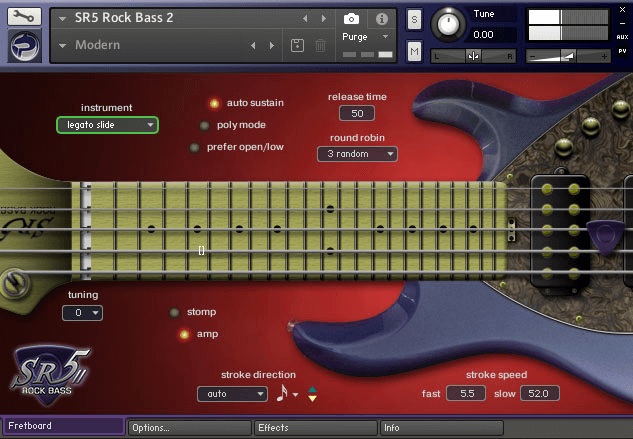
Task: Minimize the instrument with the dash button
Action: point(622,23)
